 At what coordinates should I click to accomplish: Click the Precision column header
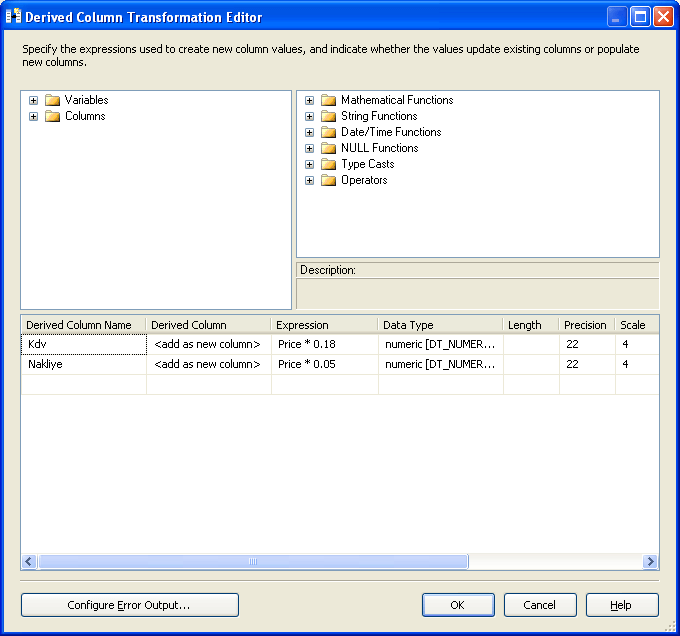click(587, 325)
